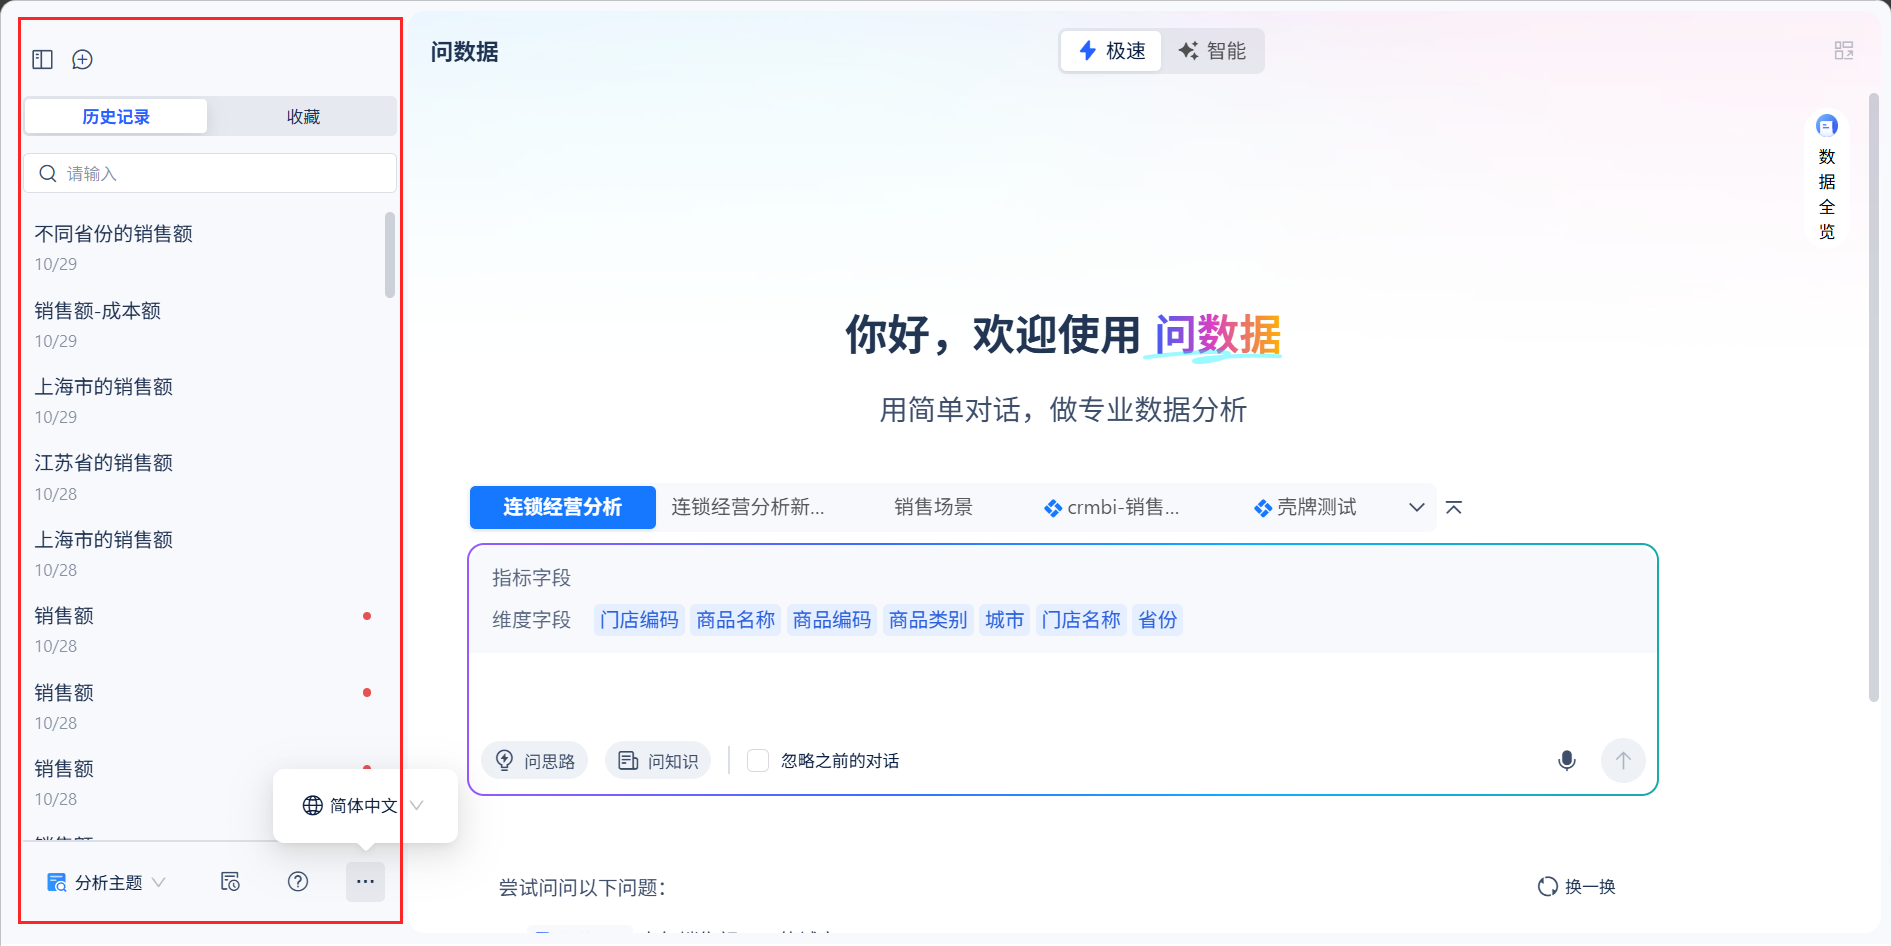Expand the 分析主题 dropdown
This screenshot has height=946, width=1891.
pyautogui.click(x=106, y=883)
